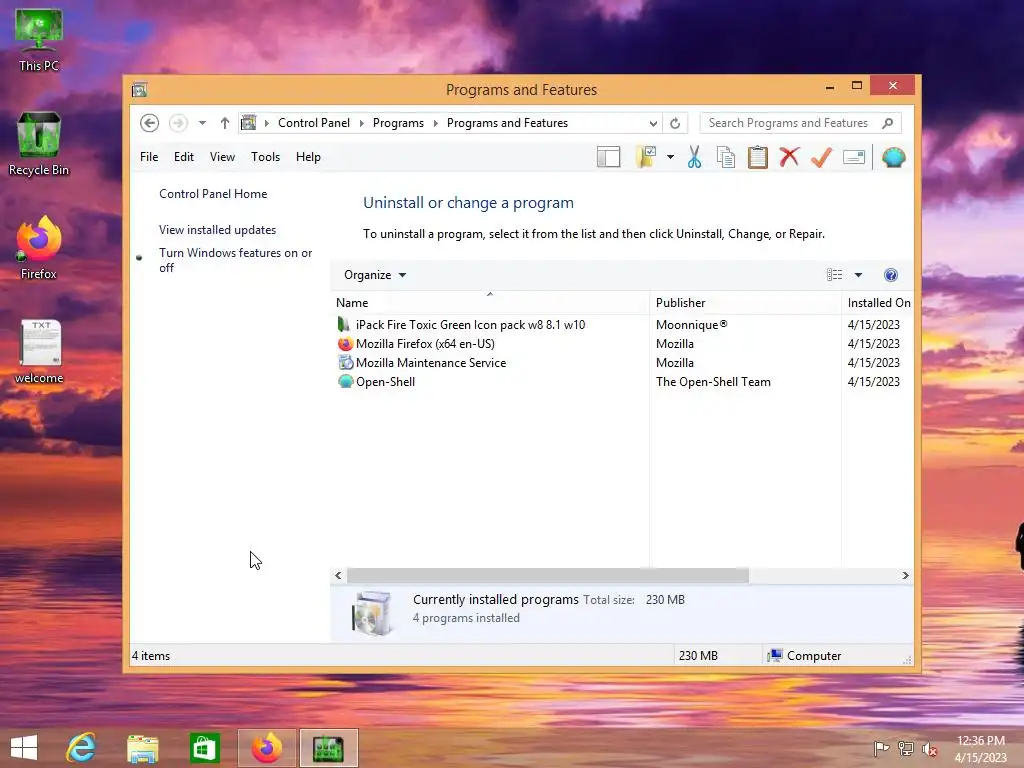The height and width of the screenshot is (768, 1024).
Task: Open the dropdown arrow beside Folder Options
Action: pos(671,157)
